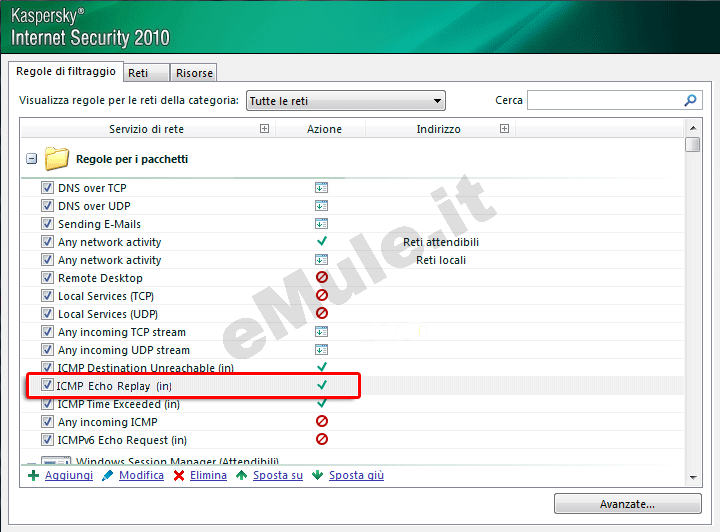The height and width of the screenshot is (532, 720).
Task: Click action icon for Any incoming TCP stream
Action: (321, 331)
